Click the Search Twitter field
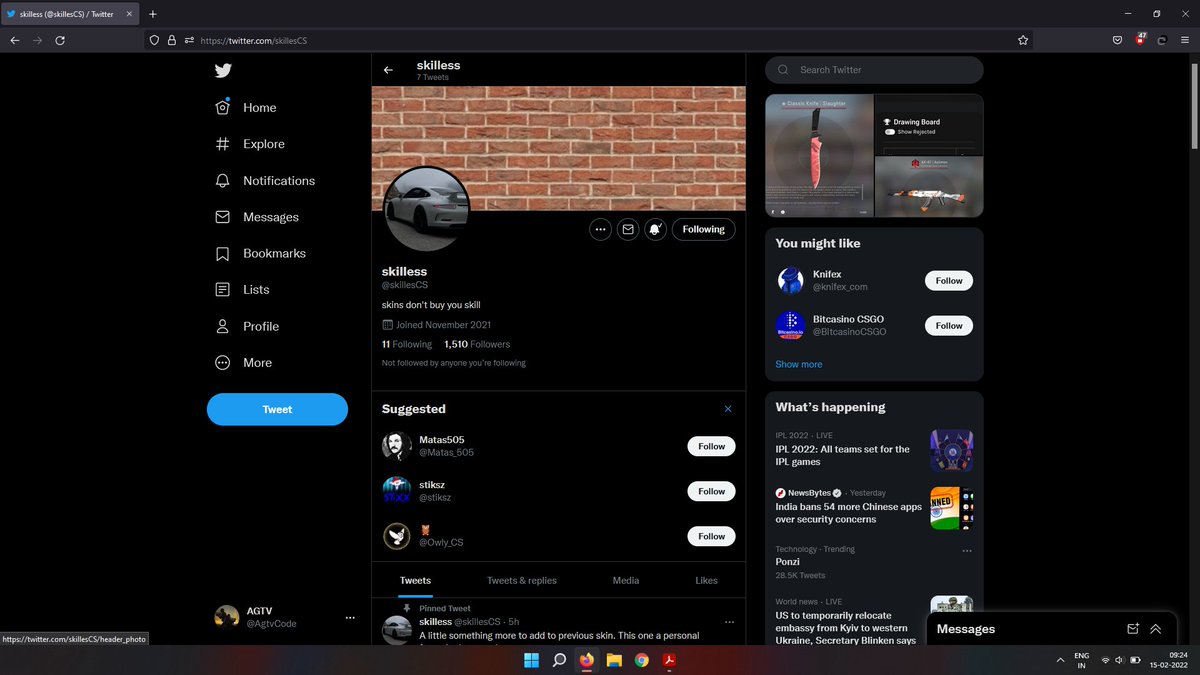This screenshot has height=675, width=1200. point(875,70)
